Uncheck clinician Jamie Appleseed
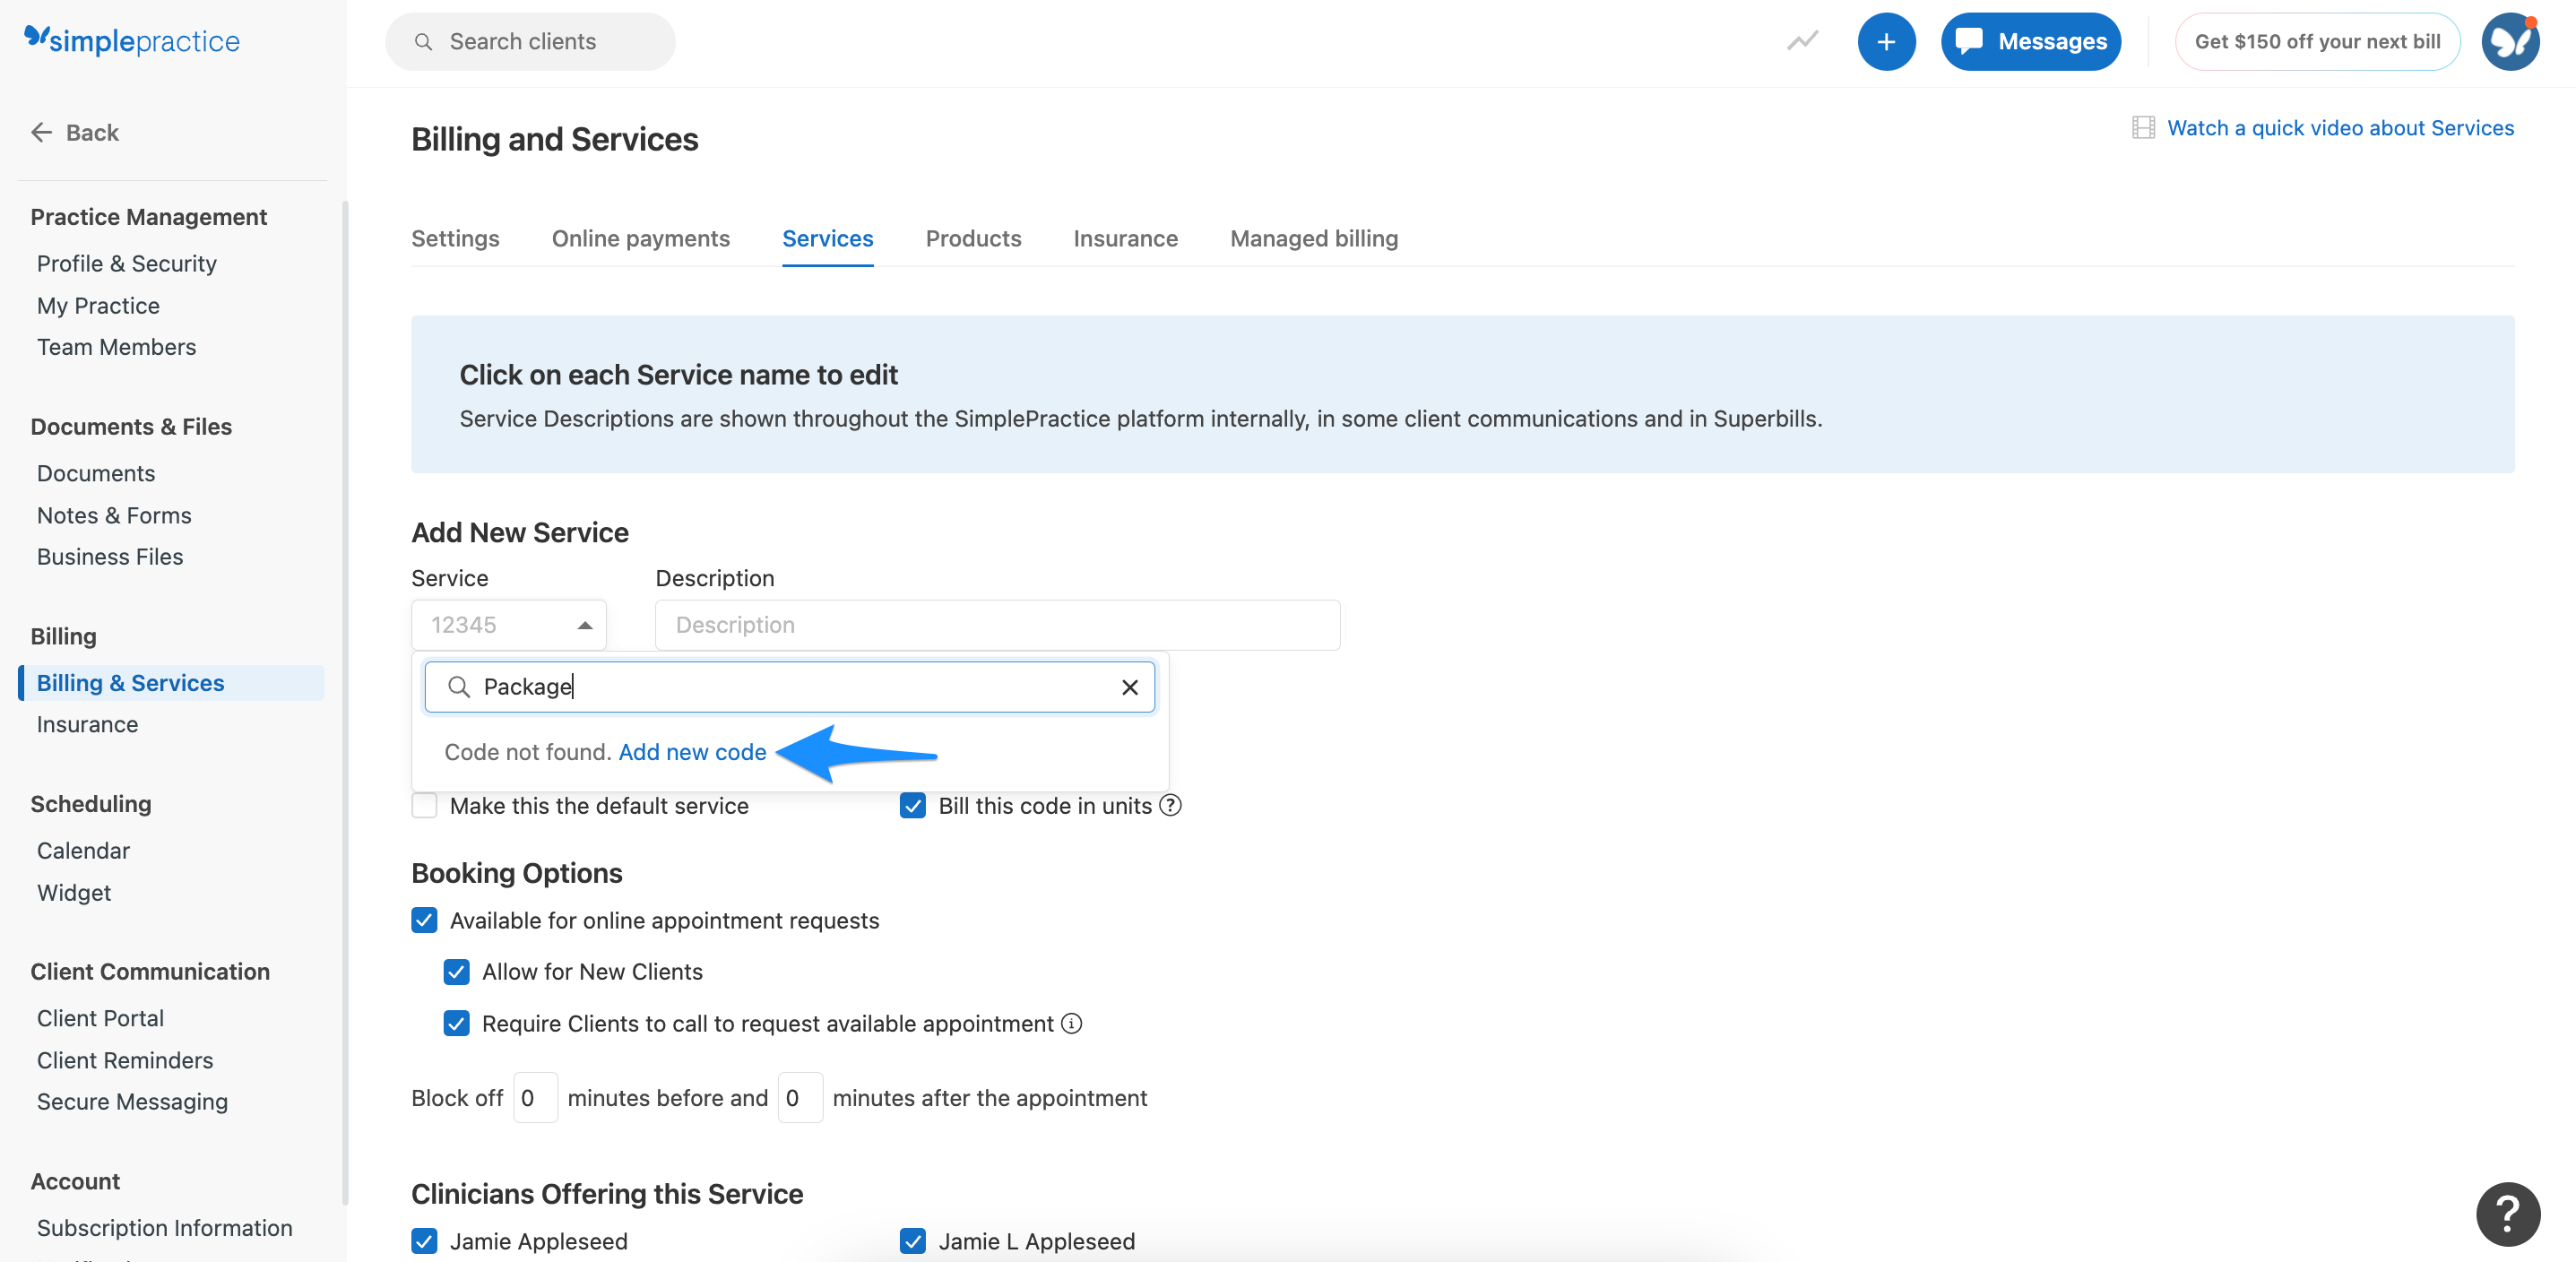2576x1262 pixels. pyautogui.click(x=424, y=1241)
